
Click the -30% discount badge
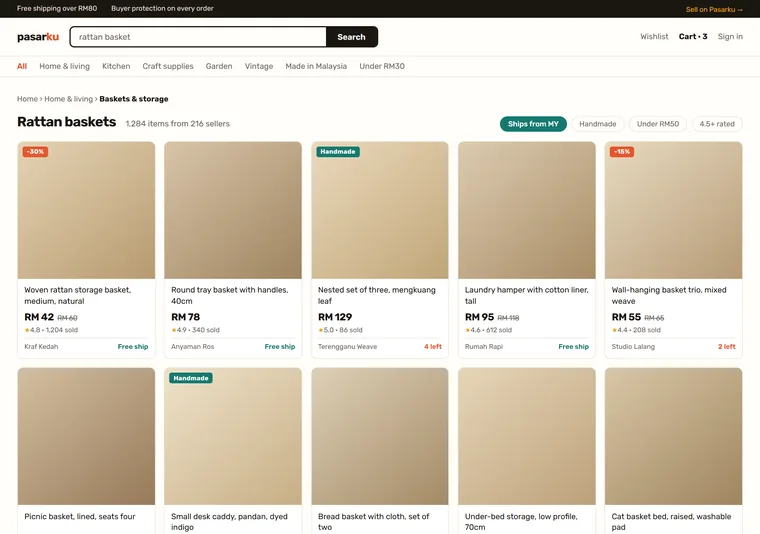point(35,152)
